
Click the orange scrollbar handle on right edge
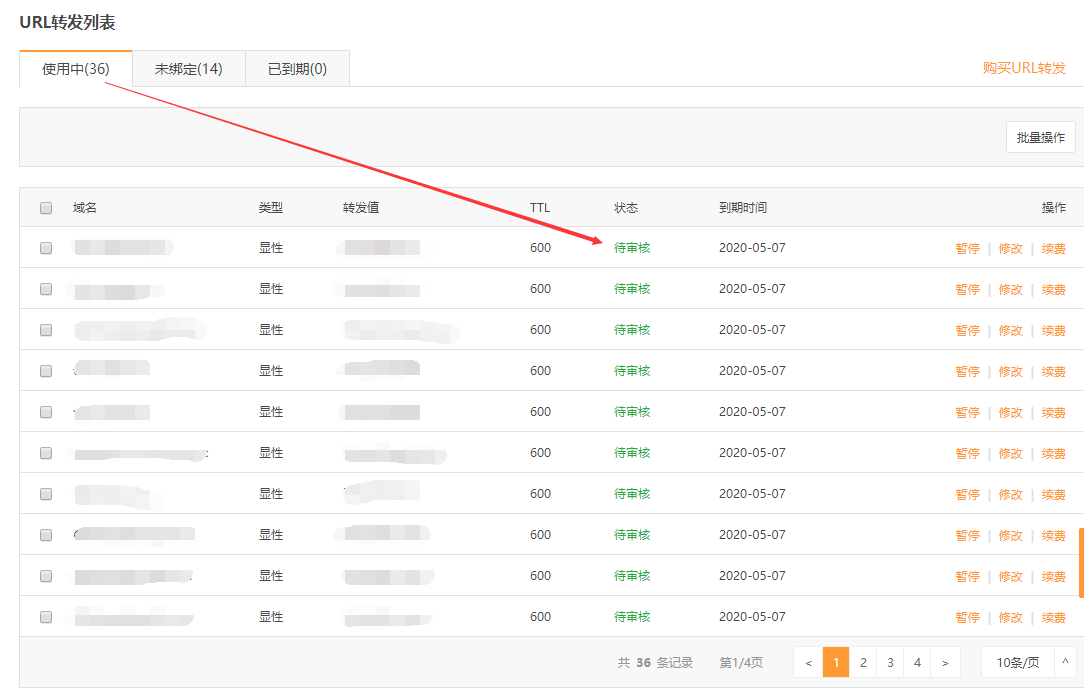(1080, 562)
